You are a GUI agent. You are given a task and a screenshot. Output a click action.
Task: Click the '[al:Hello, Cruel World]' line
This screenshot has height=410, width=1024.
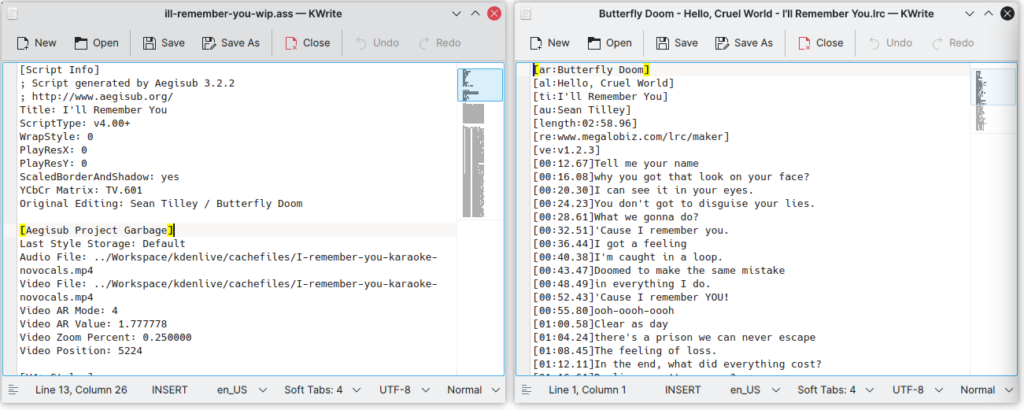603,83
